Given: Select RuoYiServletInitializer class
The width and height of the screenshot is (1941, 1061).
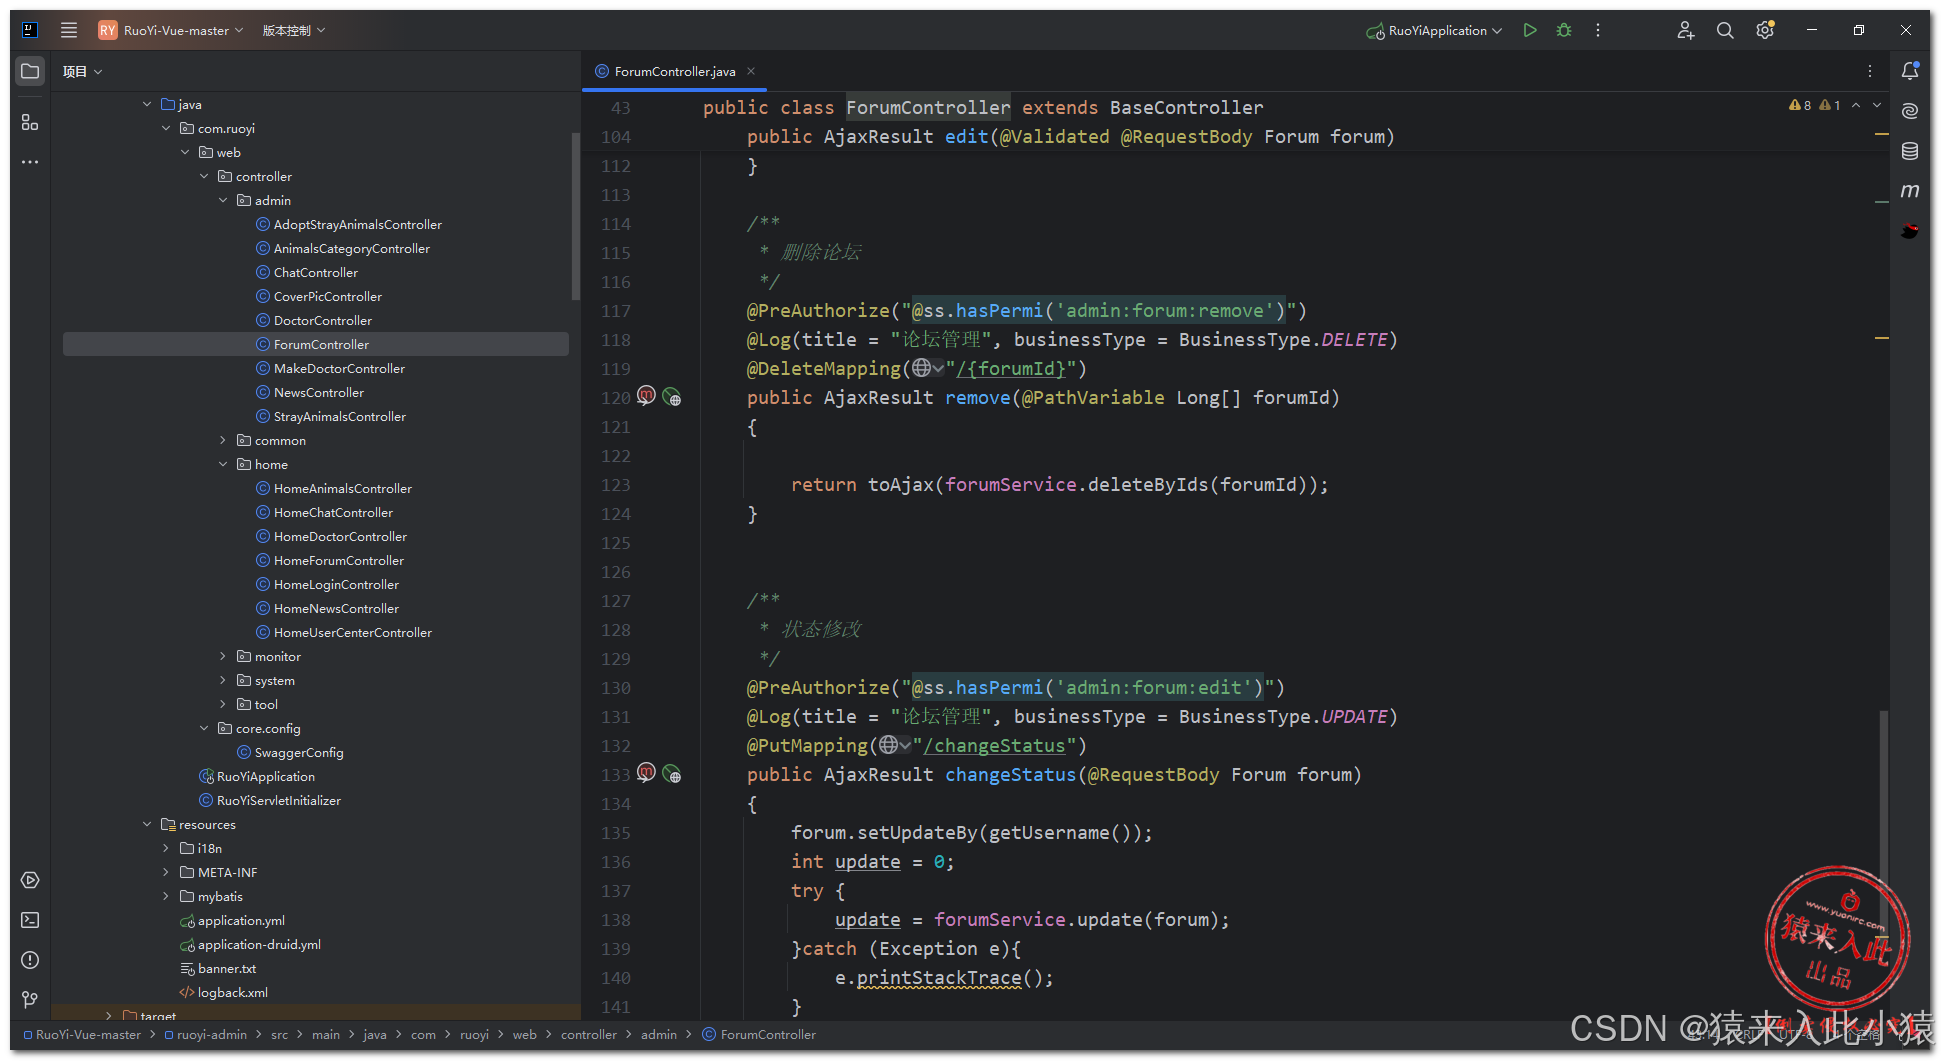Looking at the screenshot, I should coord(270,800).
